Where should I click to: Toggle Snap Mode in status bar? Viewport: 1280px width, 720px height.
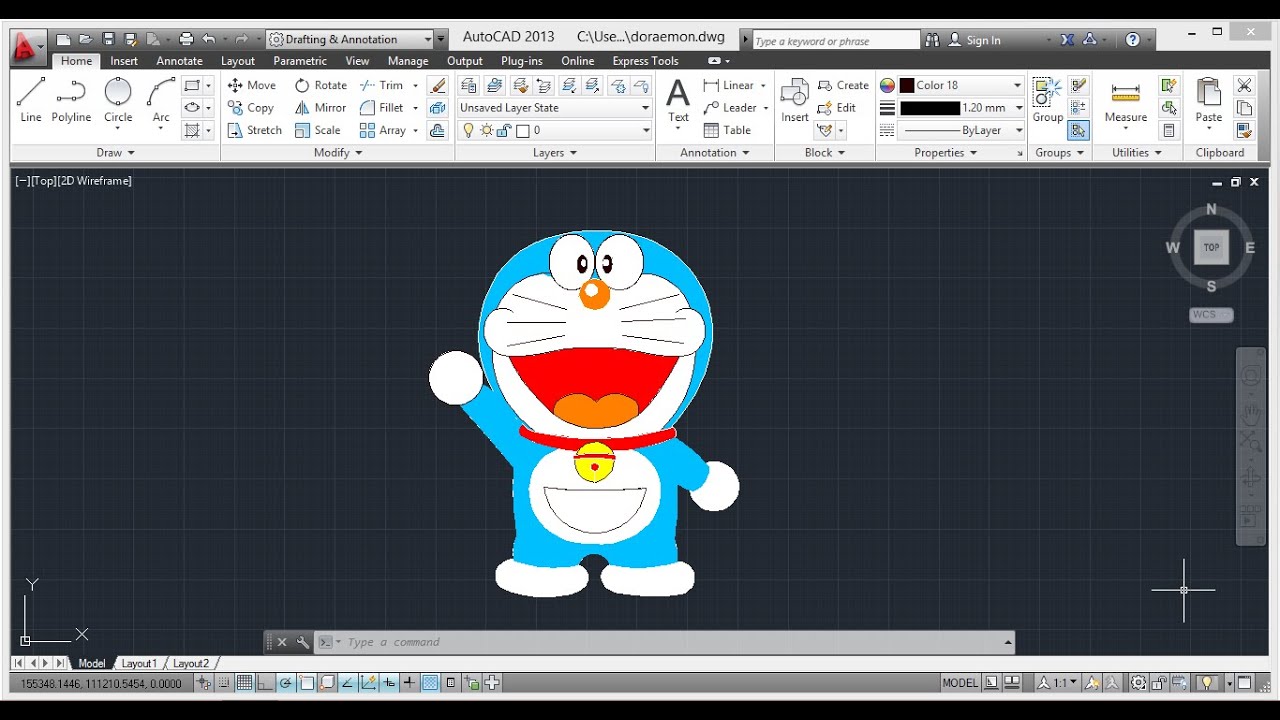[x=224, y=683]
